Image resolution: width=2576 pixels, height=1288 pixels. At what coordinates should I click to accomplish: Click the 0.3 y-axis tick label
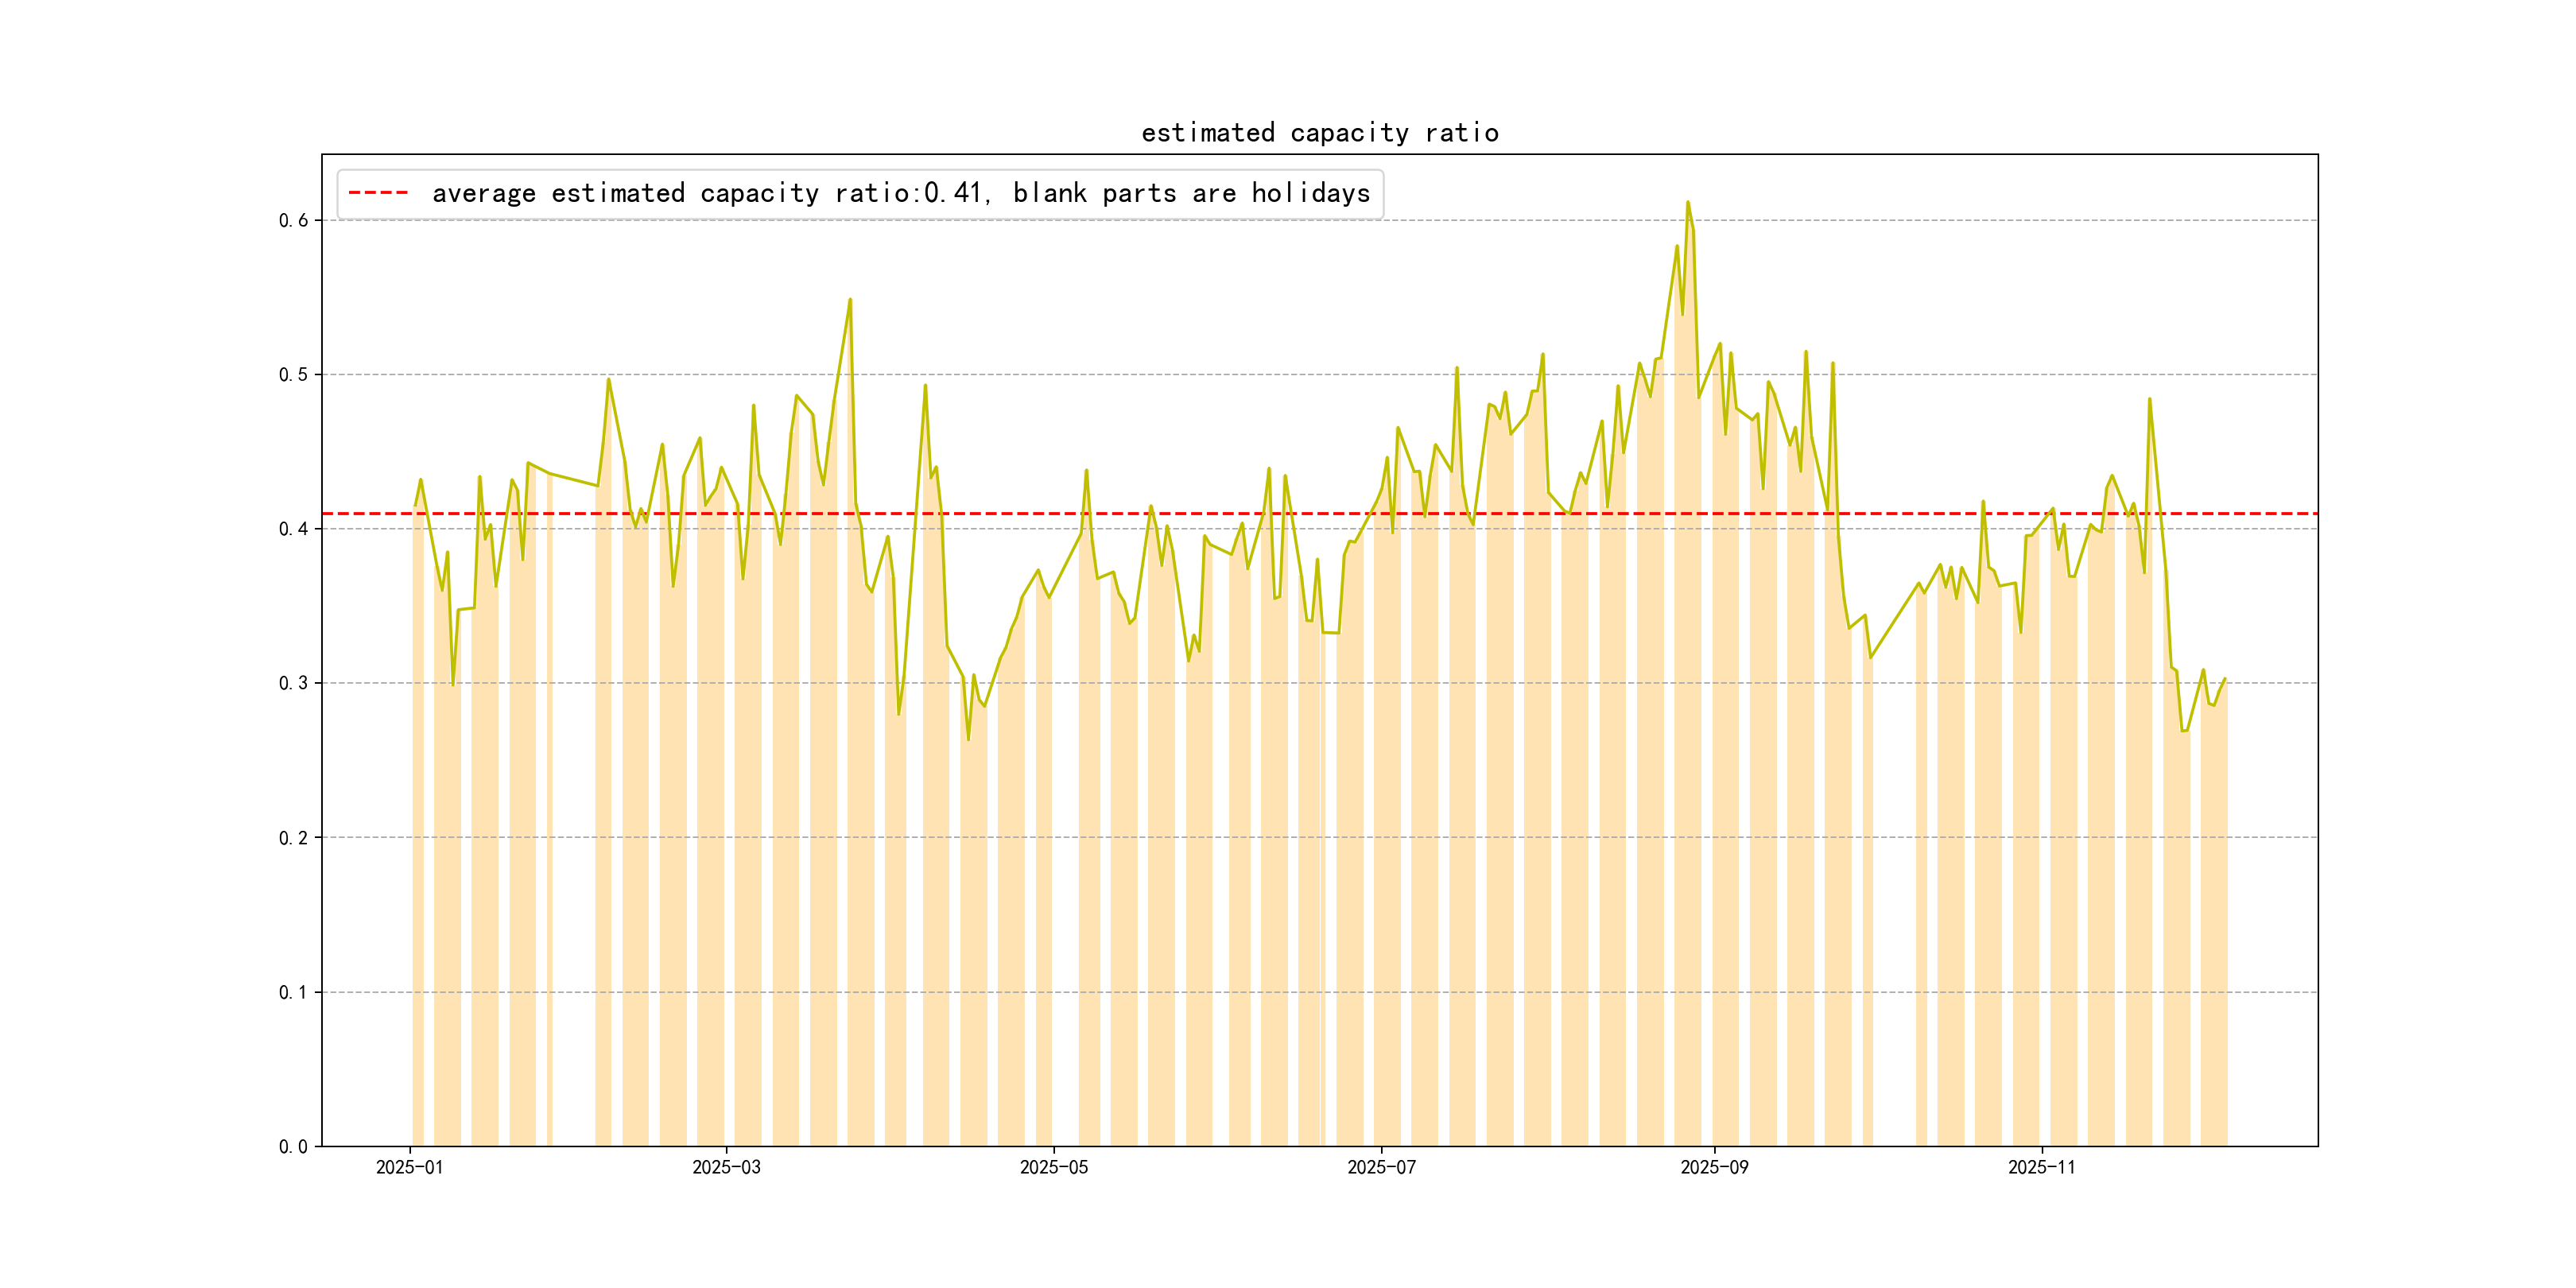tap(293, 683)
